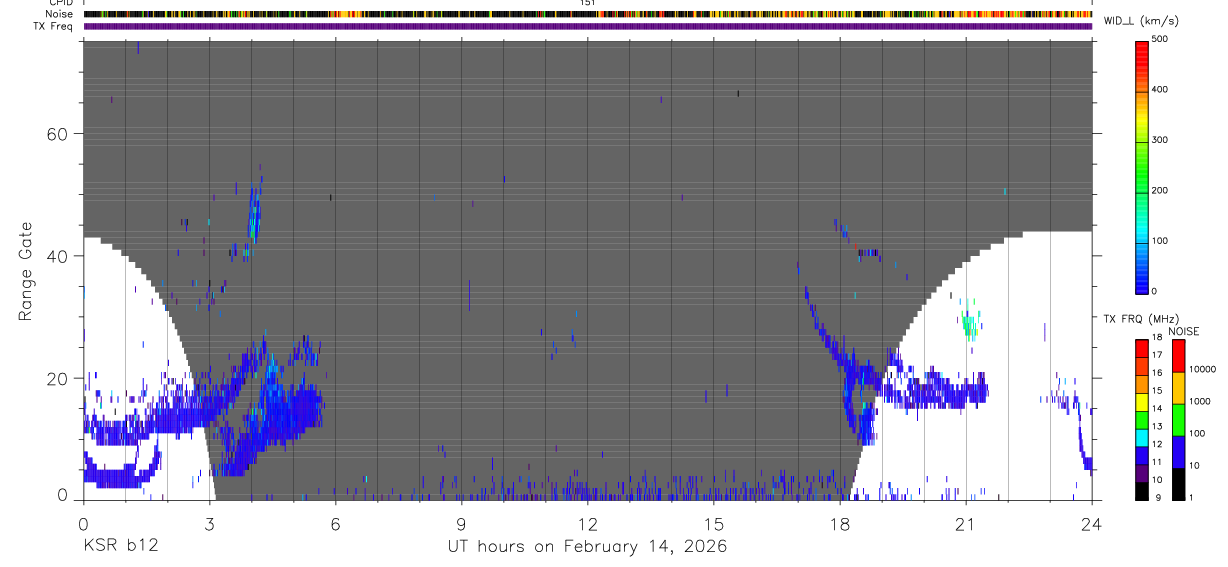Click the 18 label on TX FRQ legend
The height and width of the screenshot is (567, 1228).
1158,338
